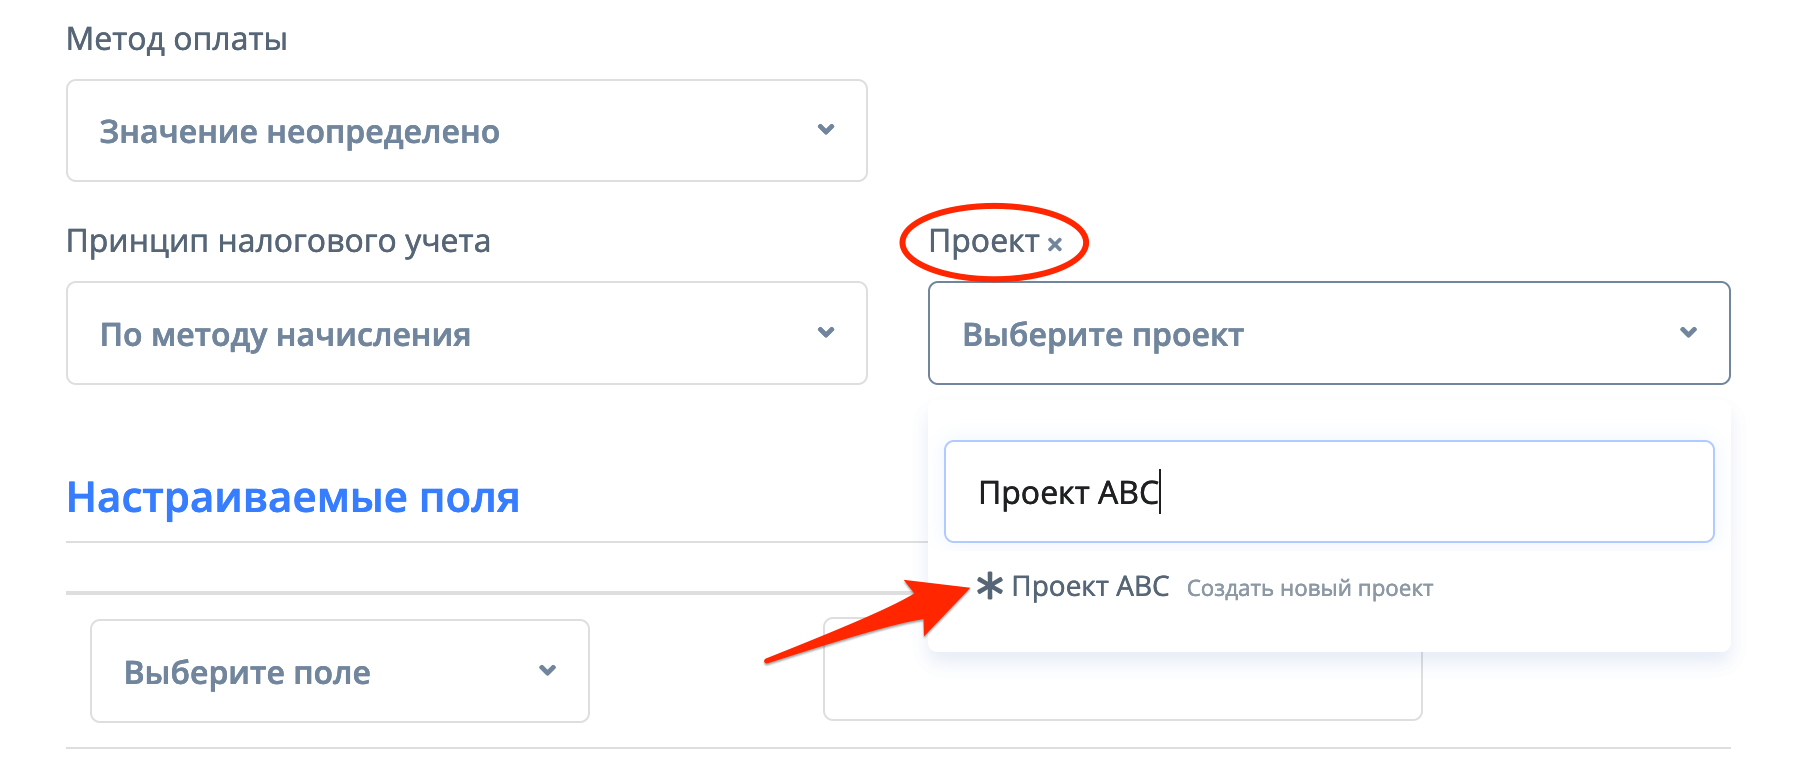The height and width of the screenshot is (778, 1798).
Task: Click the asterisk icon beside Проект ABC
Action: (x=989, y=586)
